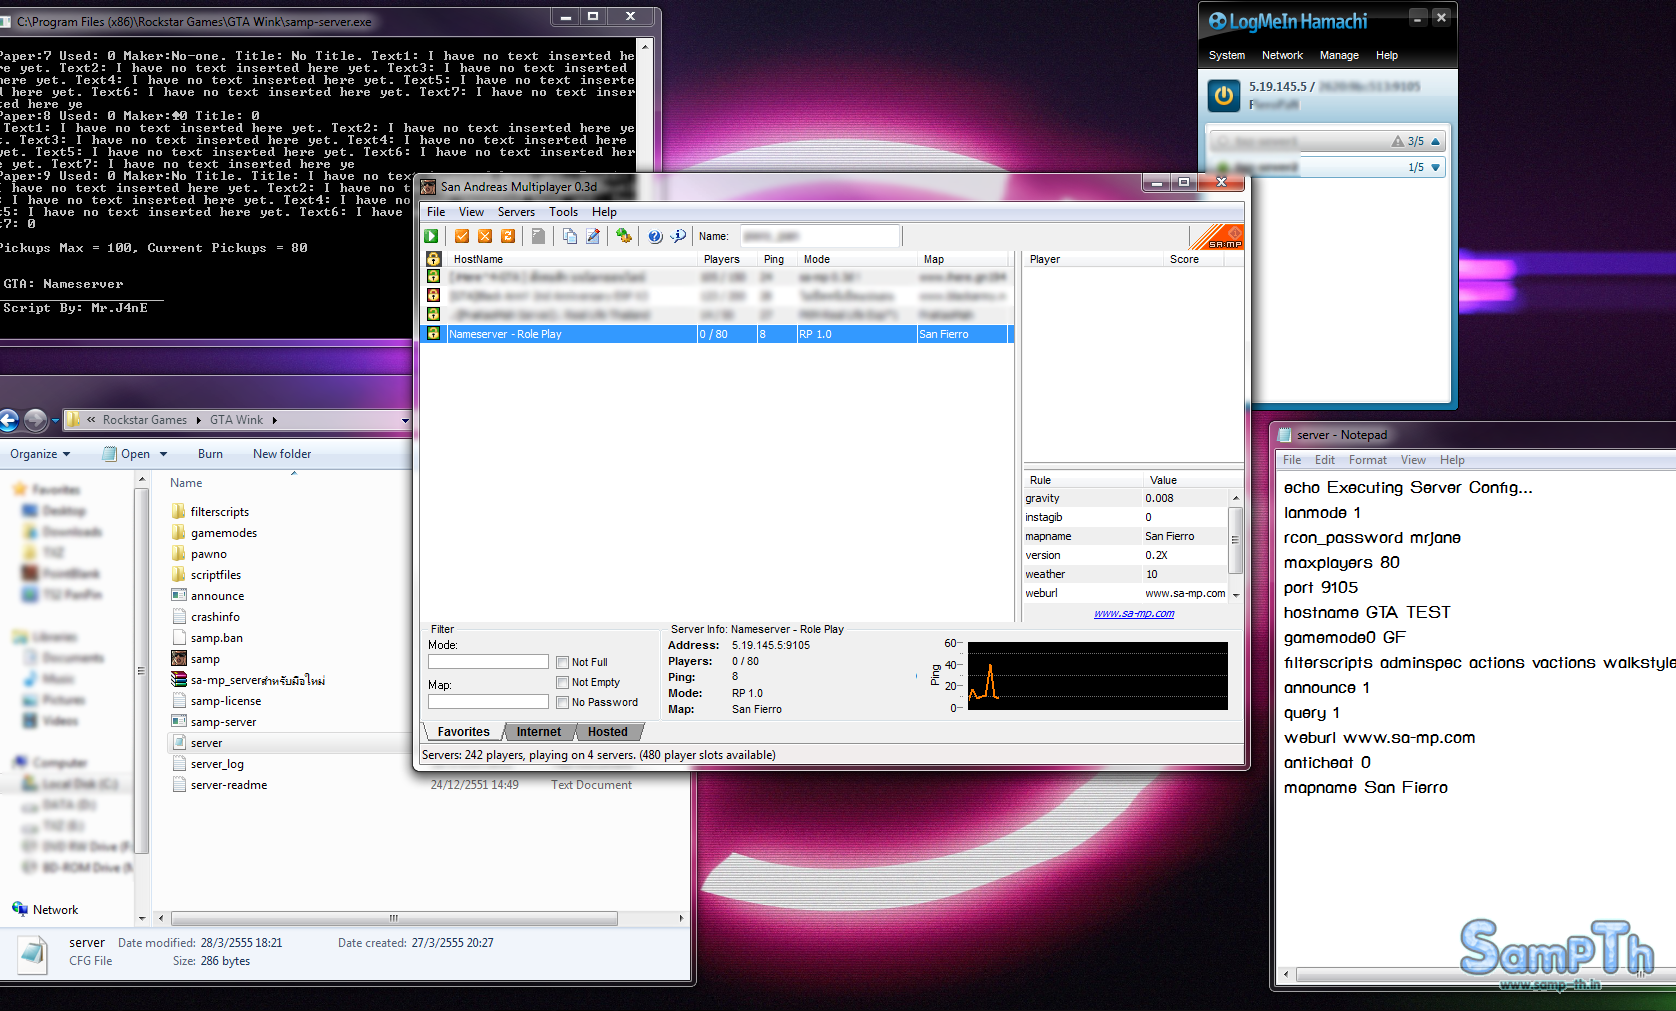This screenshot has width=1676, height=1011.
Task: Open Explorer recent pages dropdown arrow
Action: (55, 420)
